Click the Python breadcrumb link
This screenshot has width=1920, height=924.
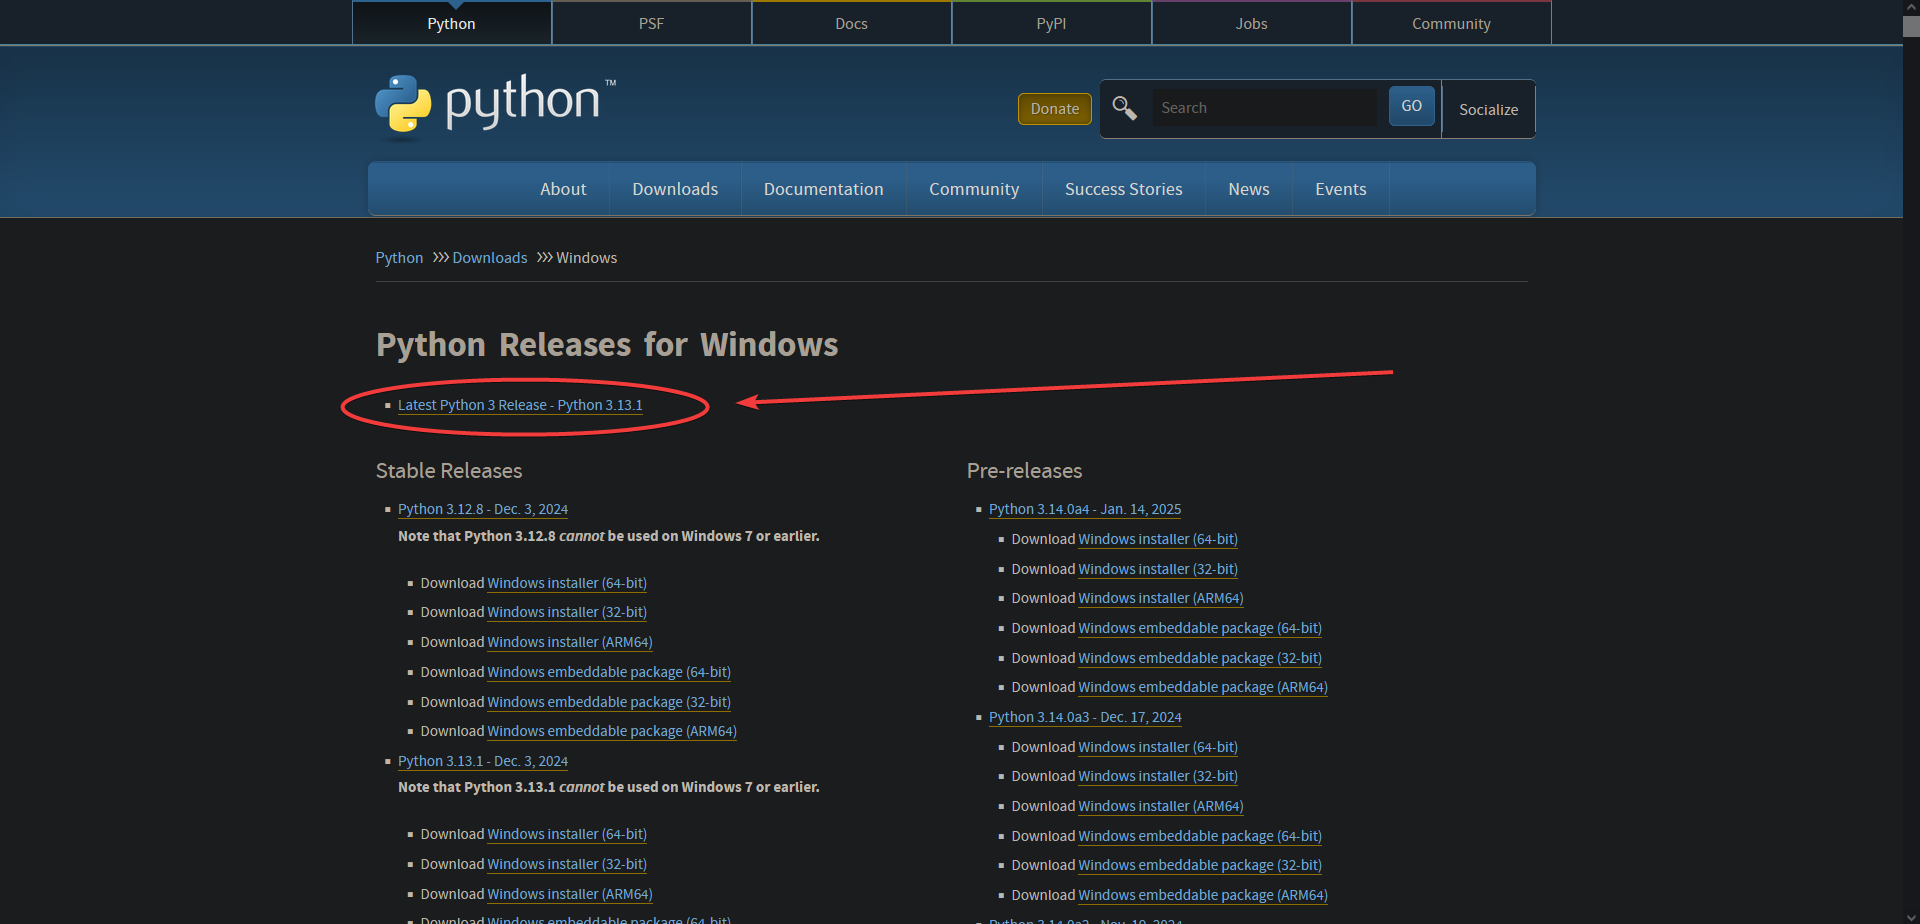(399, 258)
